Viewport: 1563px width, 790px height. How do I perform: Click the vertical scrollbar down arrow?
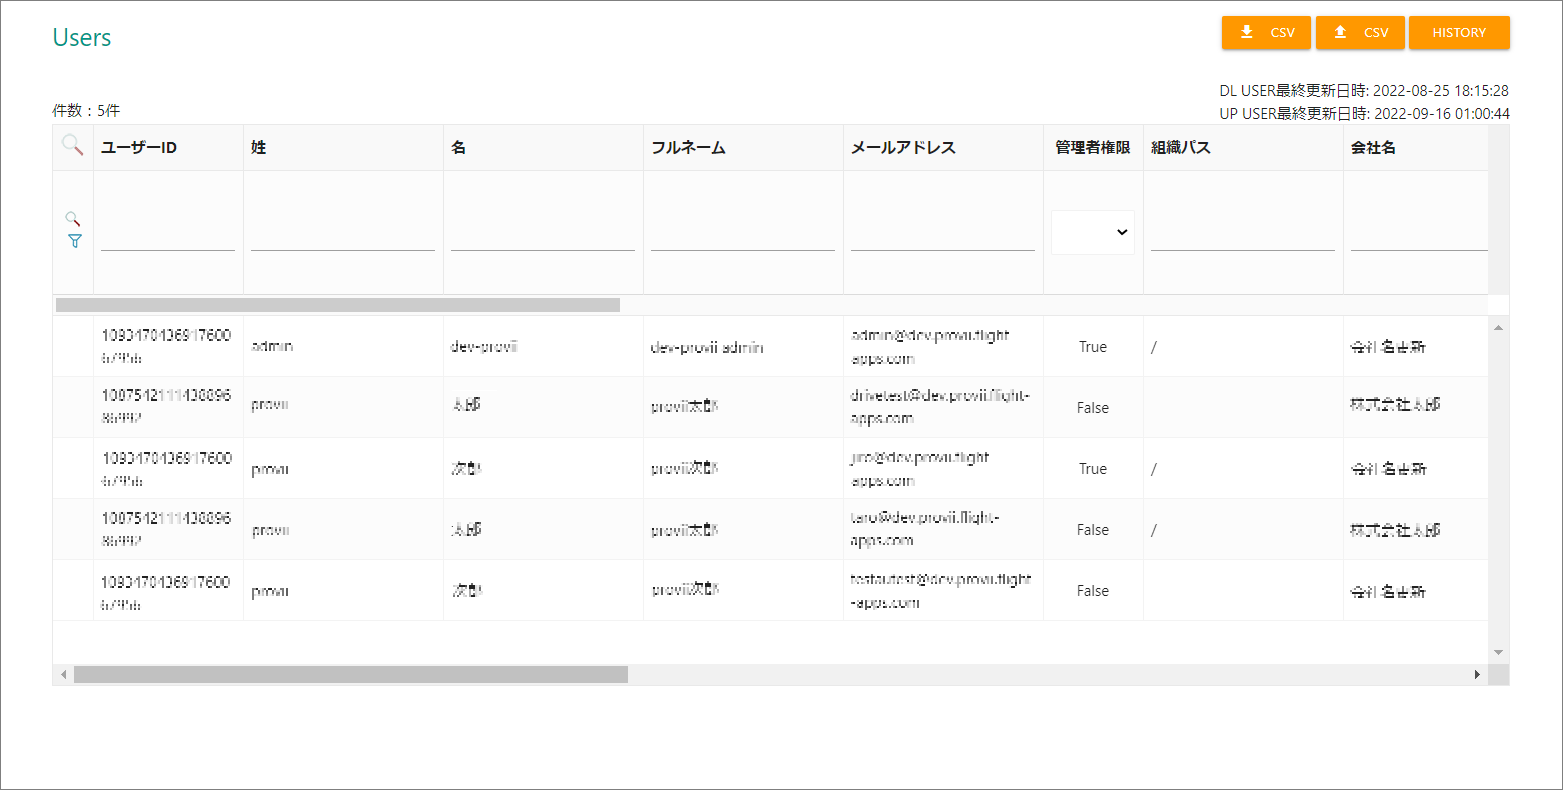(x=1498, y=652)
